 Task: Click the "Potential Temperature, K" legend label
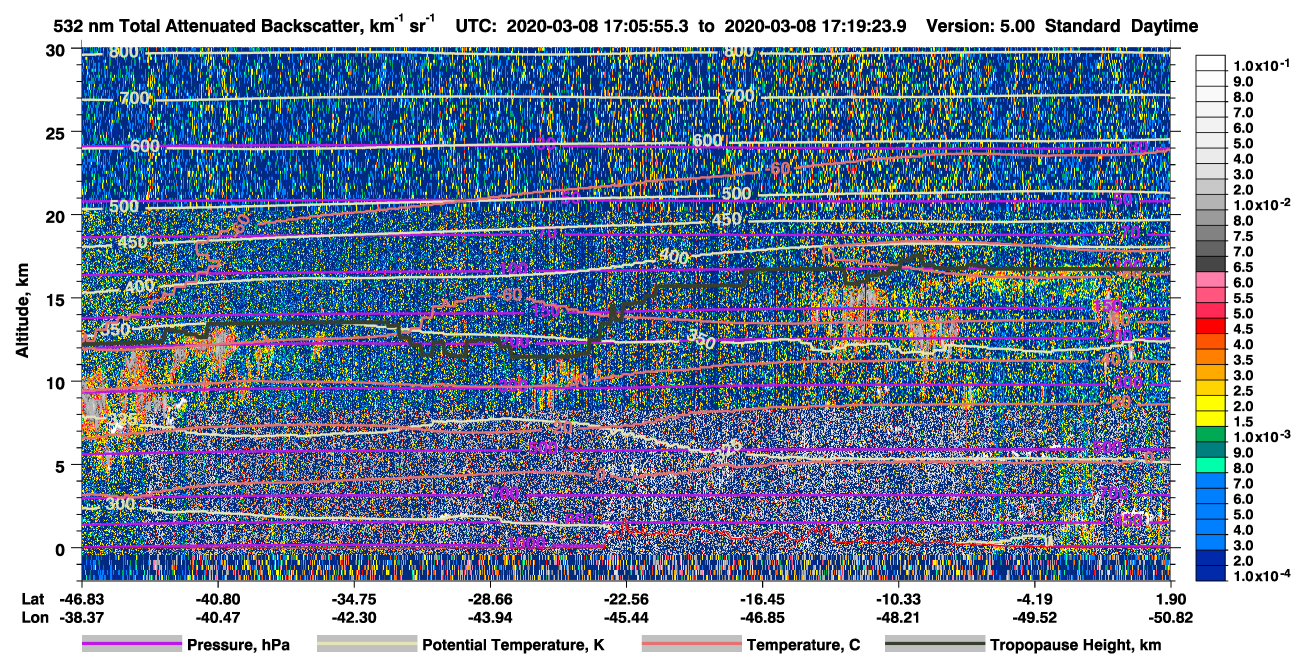pyautogui.click(x=513, y=645)
